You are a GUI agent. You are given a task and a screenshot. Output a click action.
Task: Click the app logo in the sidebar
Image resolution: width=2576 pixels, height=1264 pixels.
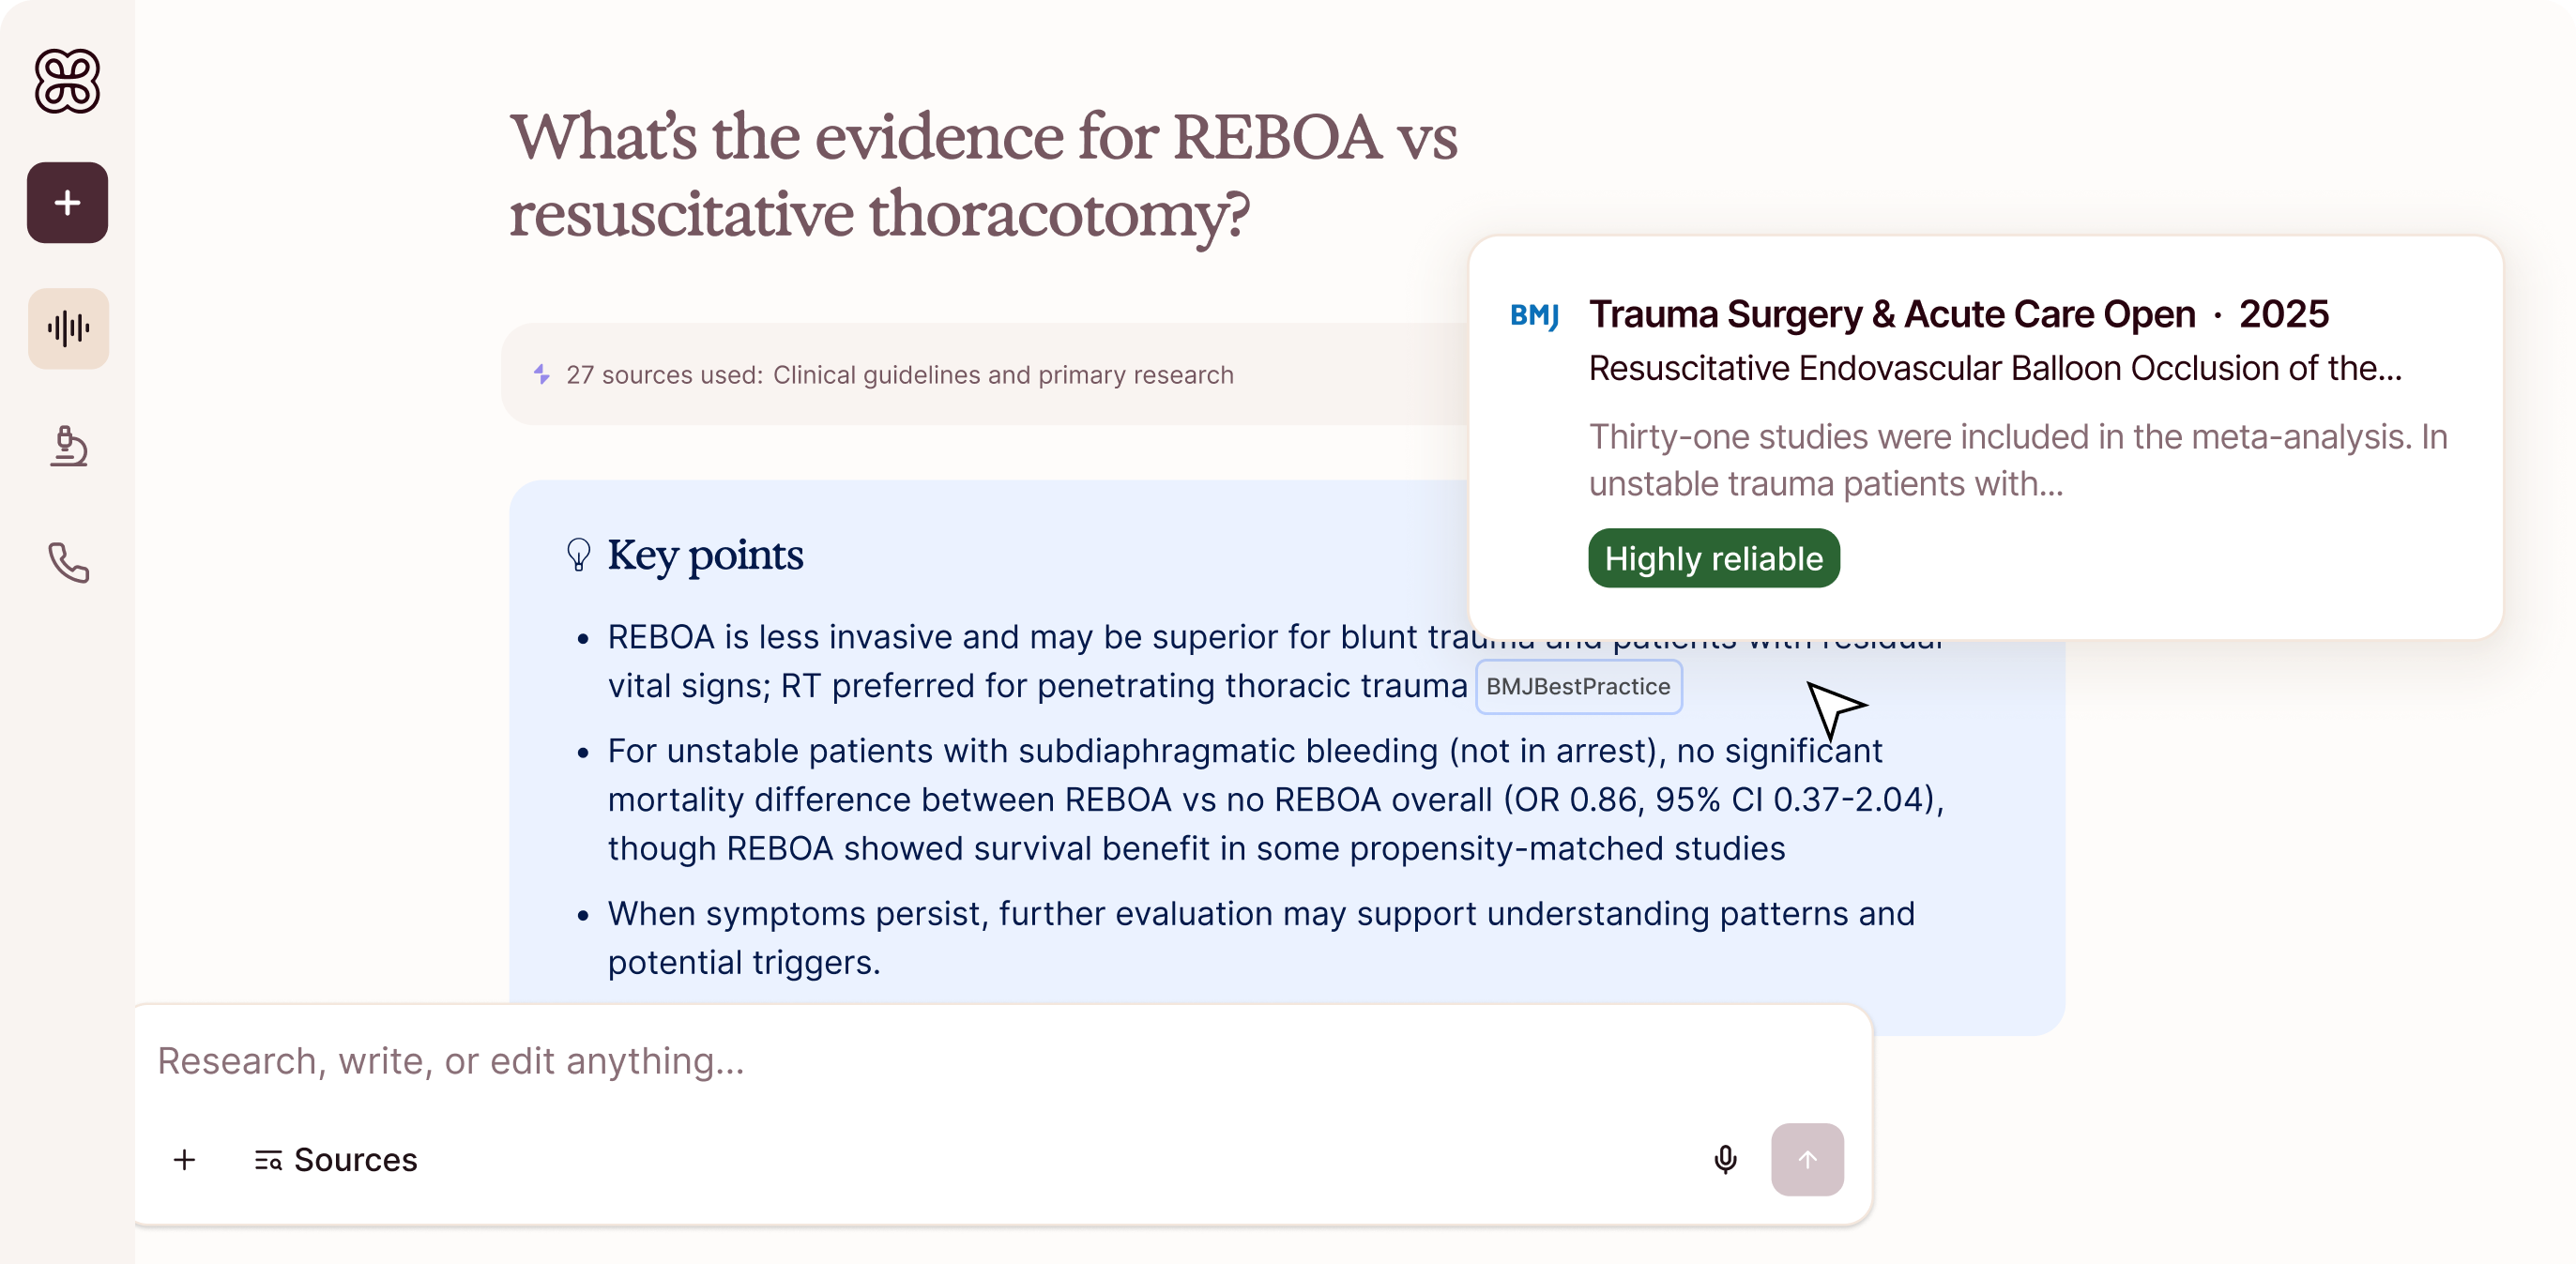67,82
